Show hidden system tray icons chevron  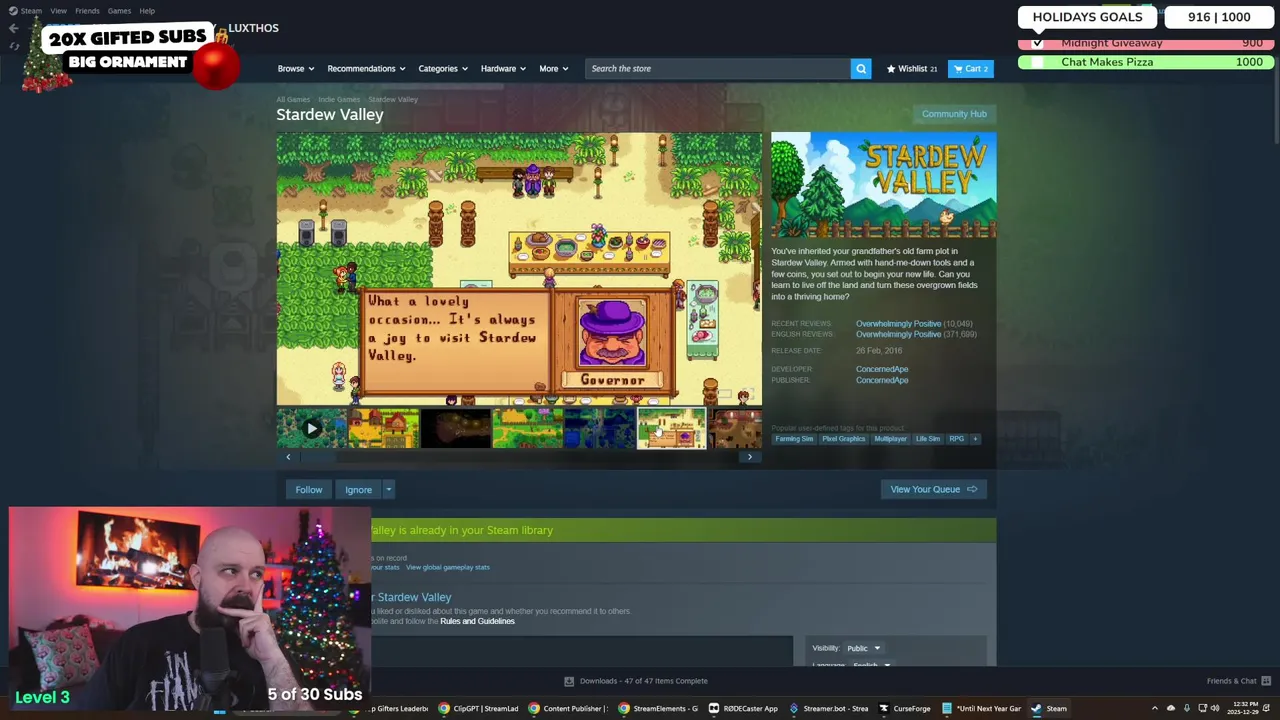point(1154,708)
